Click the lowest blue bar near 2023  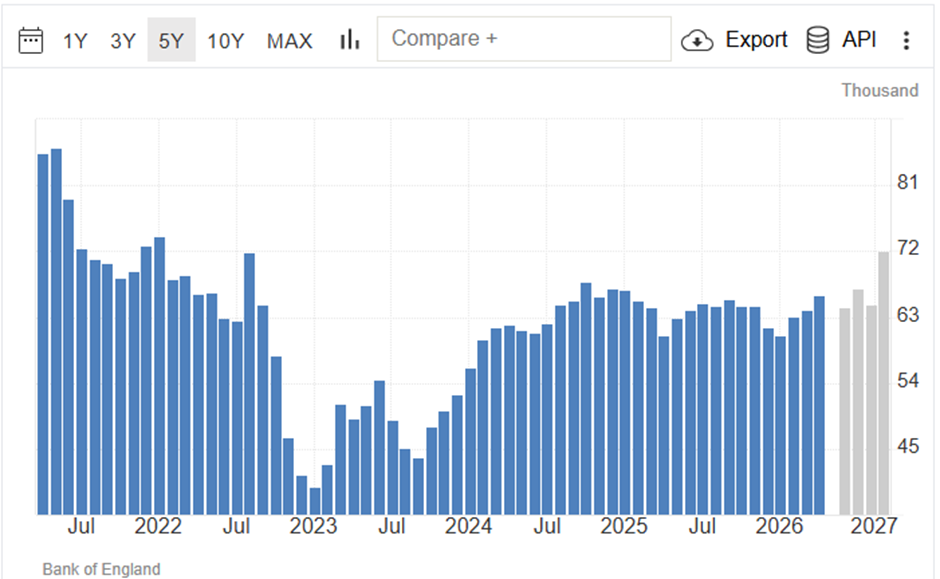(x=315, y=501)
